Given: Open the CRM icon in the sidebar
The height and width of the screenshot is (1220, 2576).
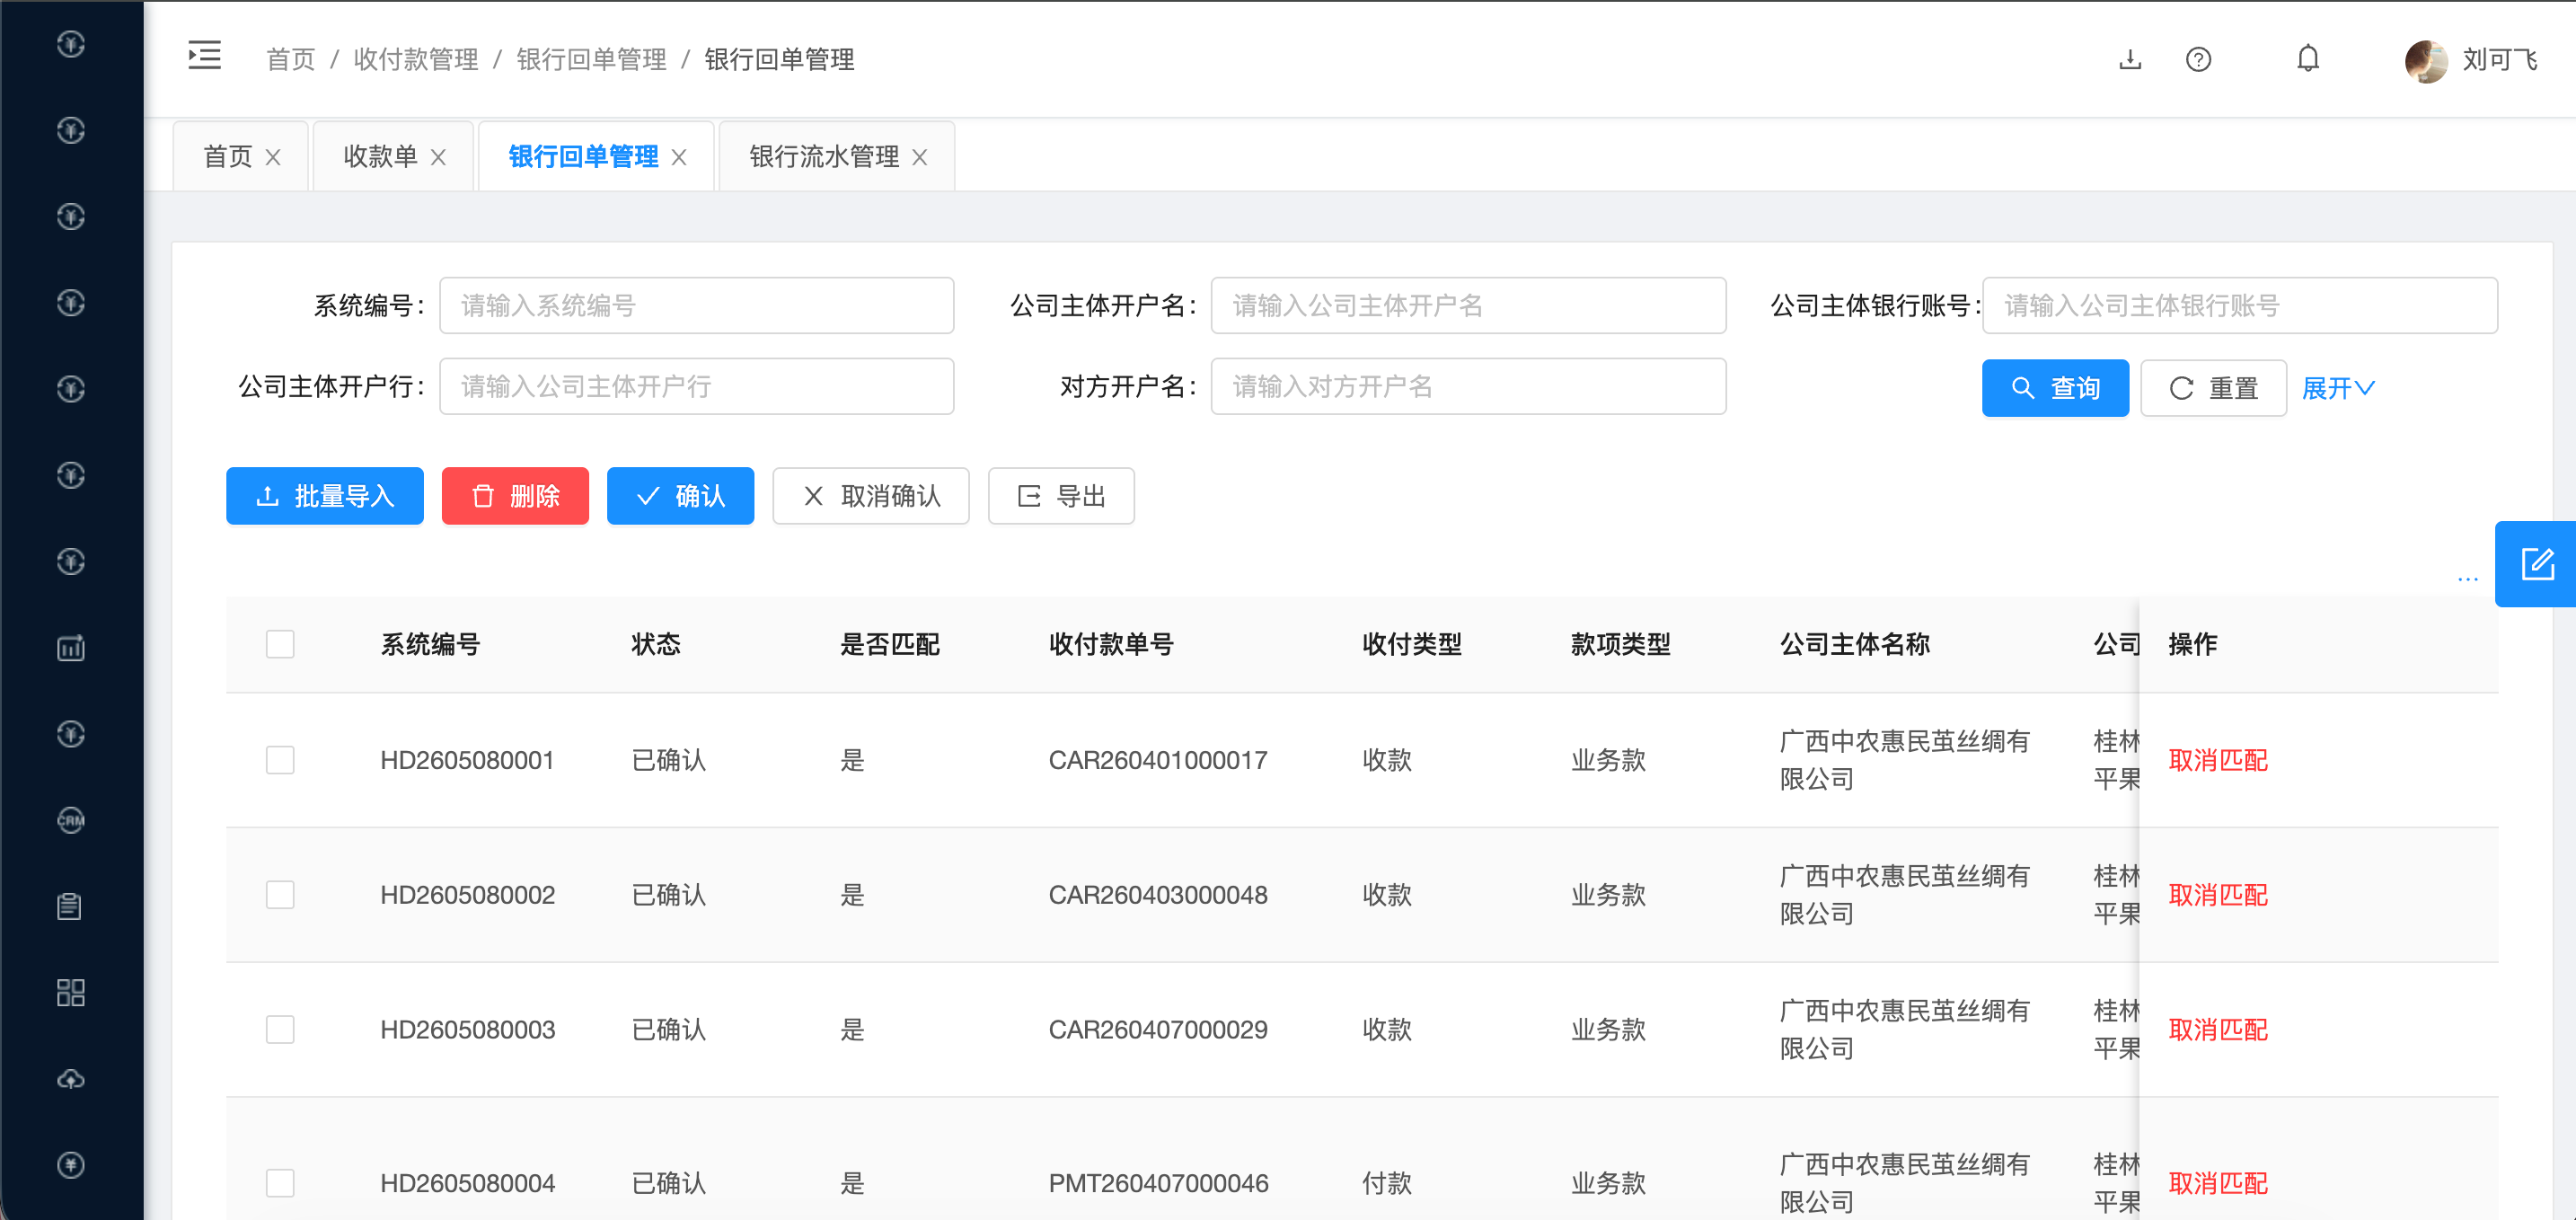Looking at the screenshot, I should pyautogui.click(x=71, y=820).
